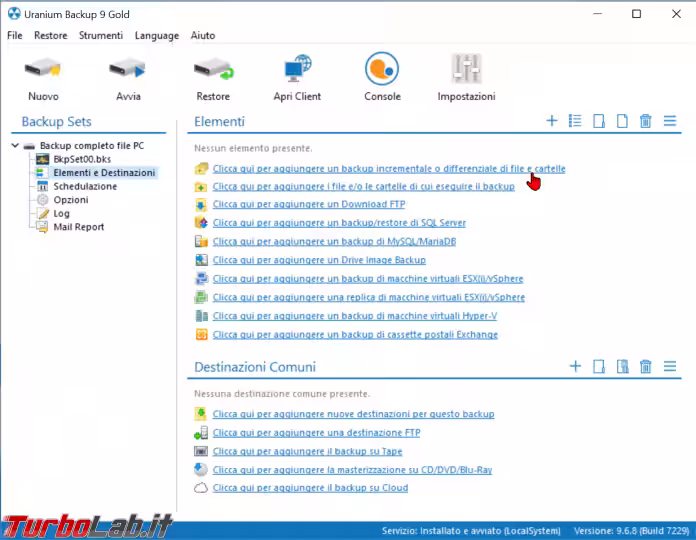The width and height of the screenshot is (696, 540).
Task: Maximize the Uranium Backup window
Action: (x=636, y=14)
